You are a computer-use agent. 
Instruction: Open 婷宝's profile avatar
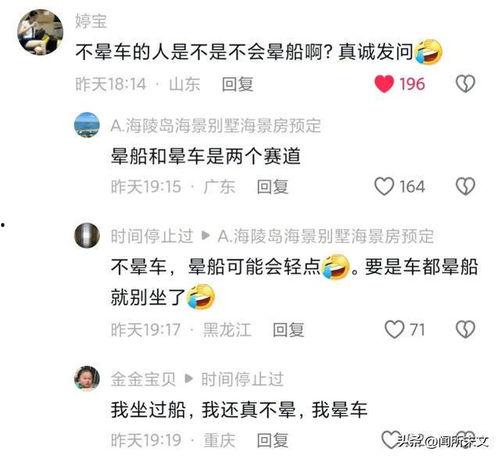[40, 32]
